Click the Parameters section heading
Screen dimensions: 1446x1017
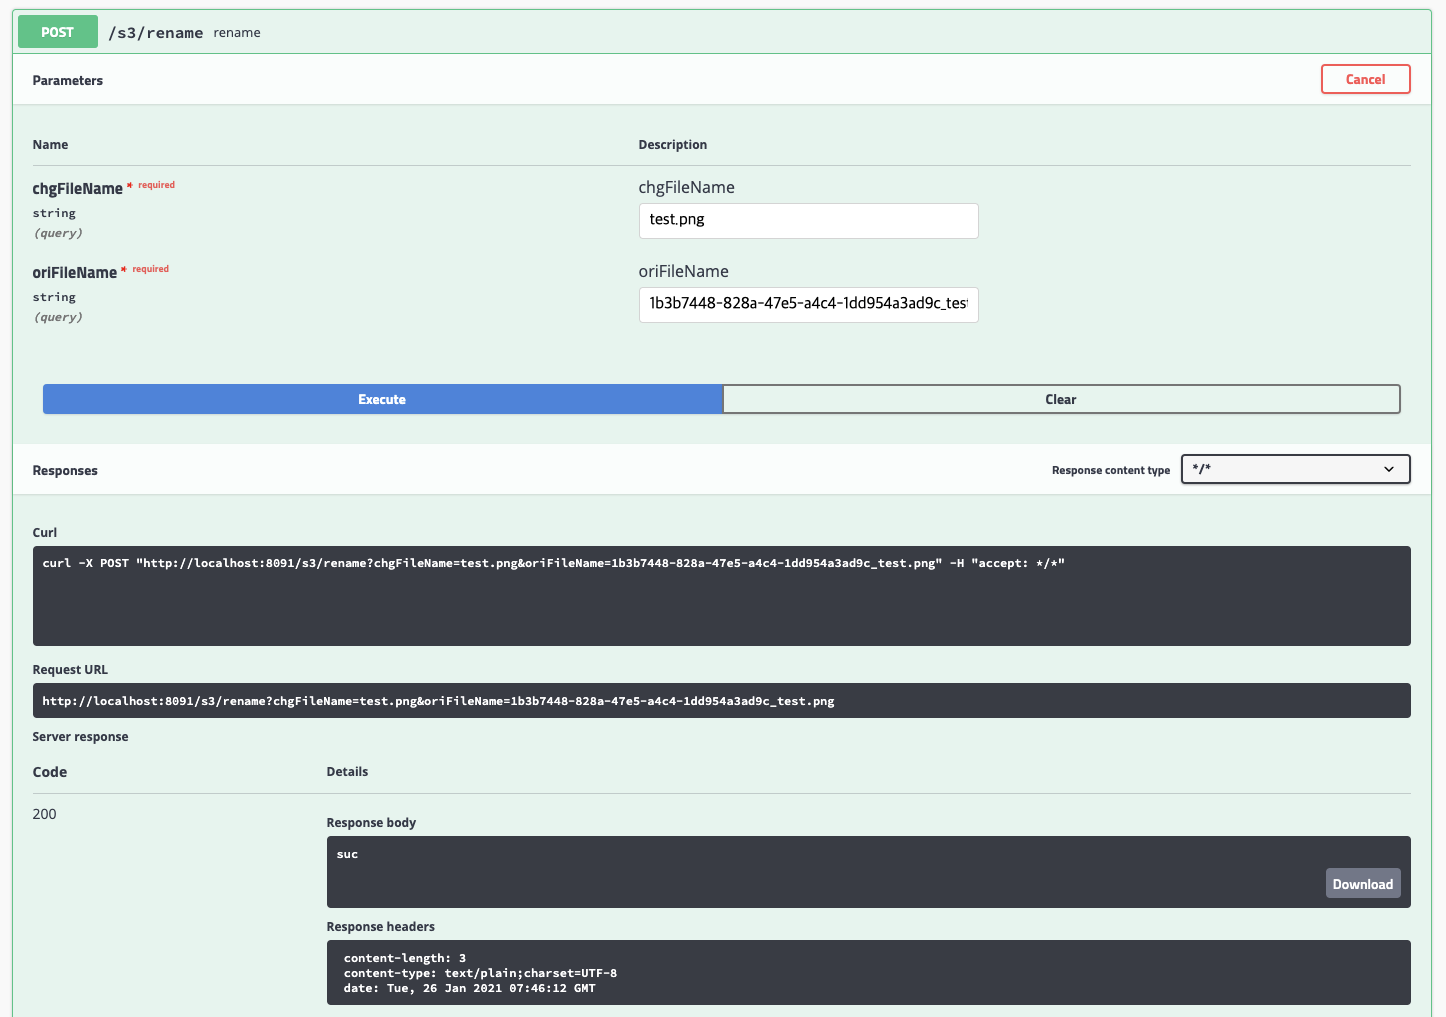click(x=67, y=80)
